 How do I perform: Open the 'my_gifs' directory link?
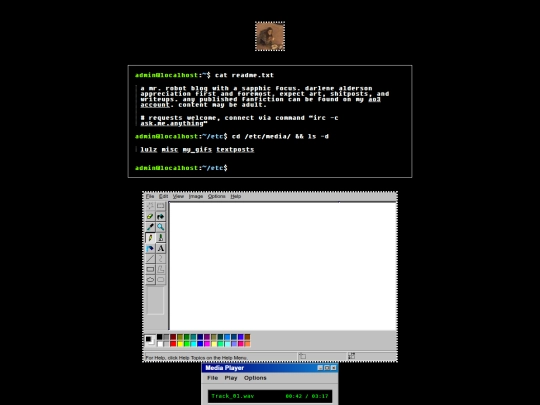pos(197,149)
